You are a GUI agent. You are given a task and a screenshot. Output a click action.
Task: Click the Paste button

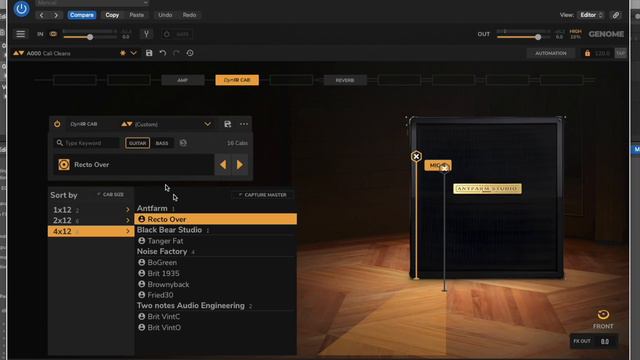pyautogui.click(x=136, y=15)
